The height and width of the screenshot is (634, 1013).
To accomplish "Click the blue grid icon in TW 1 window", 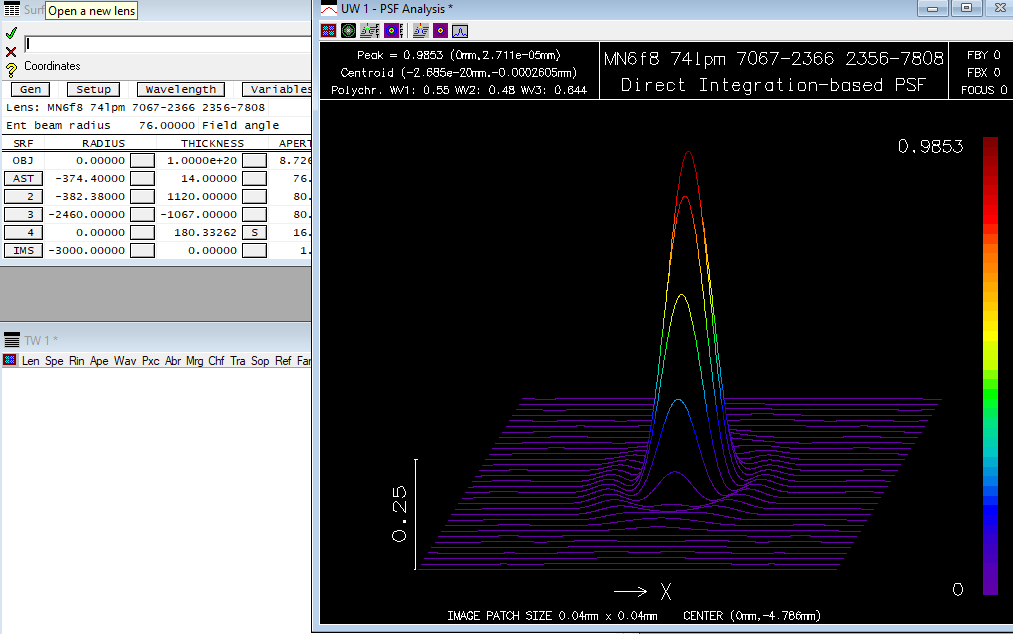I will (10, 360).
